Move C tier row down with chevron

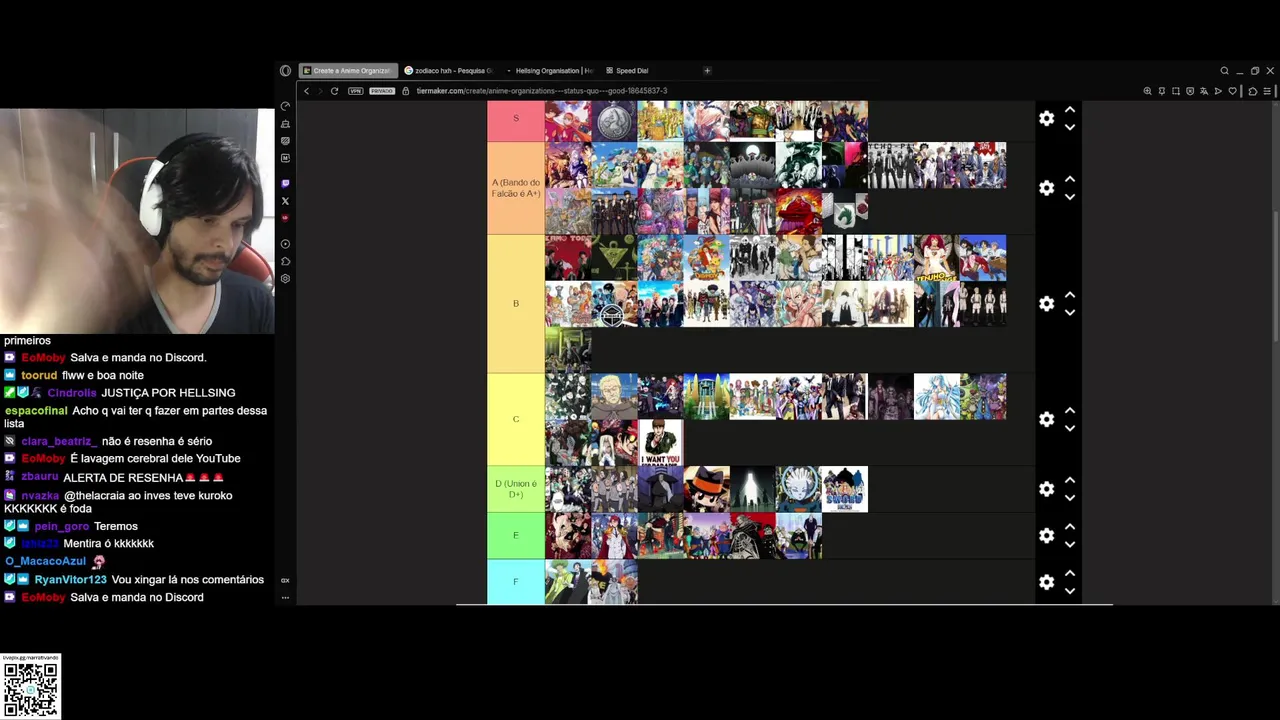pos(1069,429)
